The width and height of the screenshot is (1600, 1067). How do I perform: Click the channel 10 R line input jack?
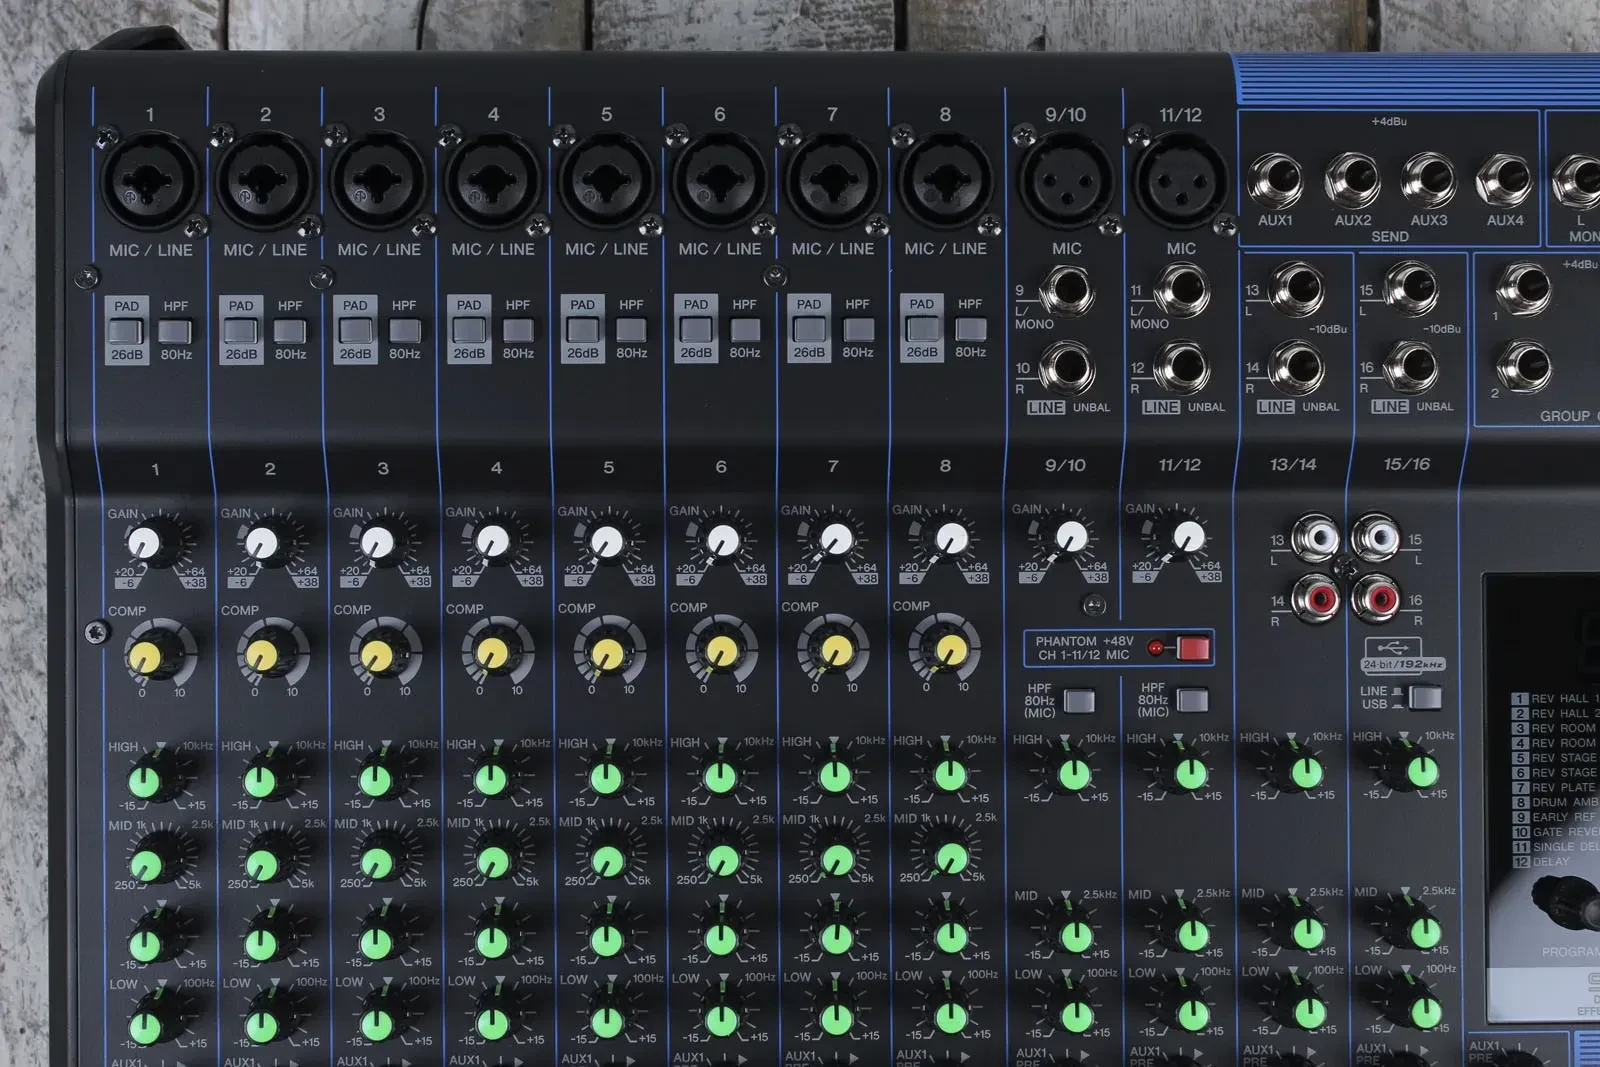tap(1066, 368)
